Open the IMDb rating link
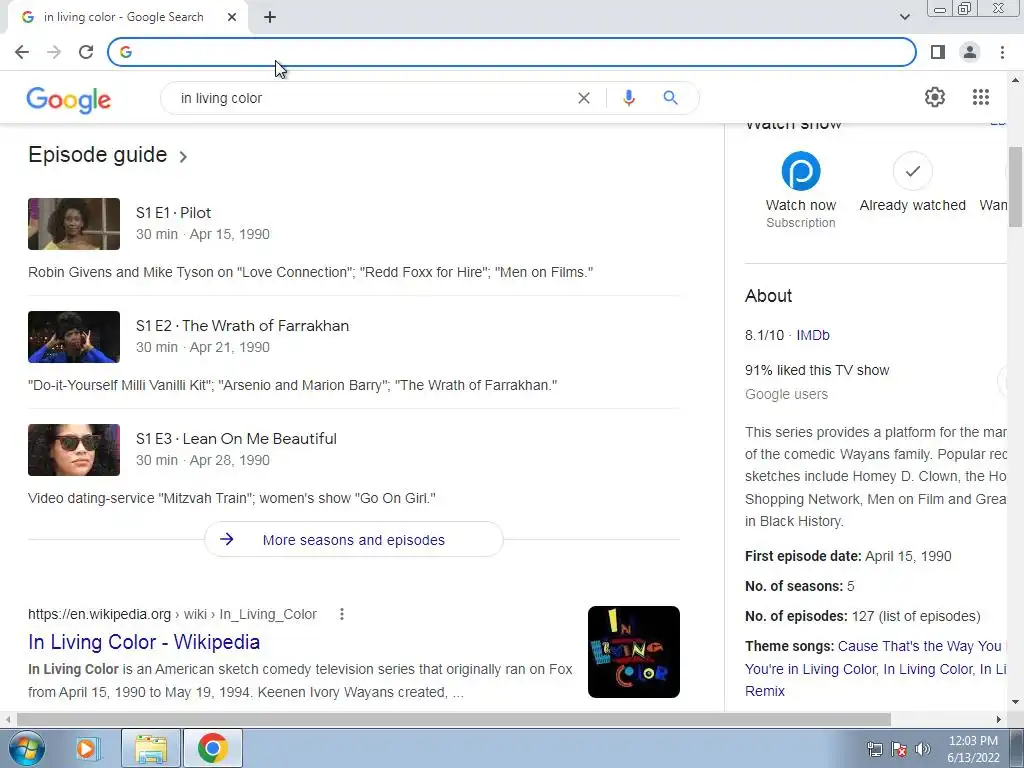 (x=812, y=335)
